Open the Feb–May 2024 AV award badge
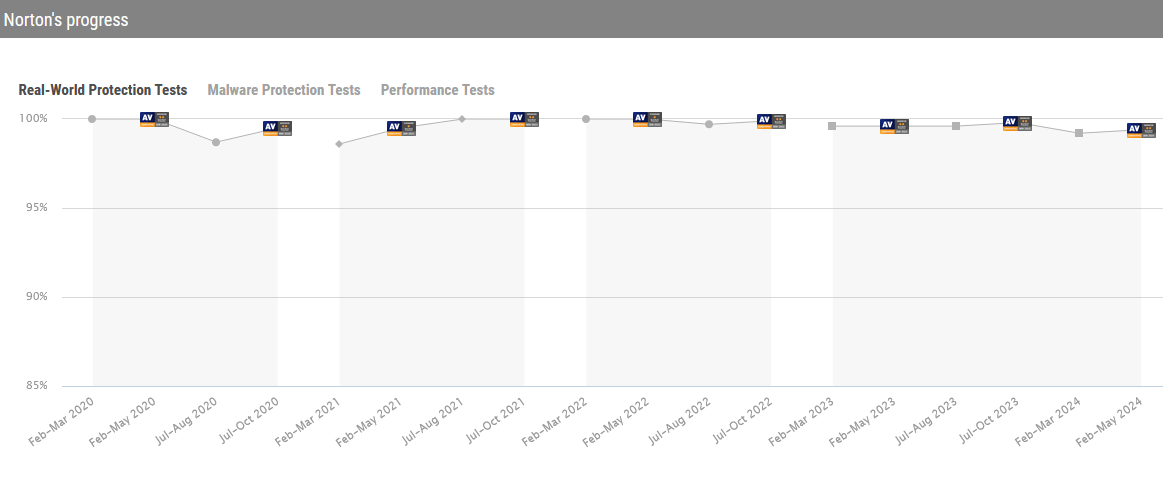Image resolution: width=1163 pixels, height=495 pixels. coord(1141,131)
